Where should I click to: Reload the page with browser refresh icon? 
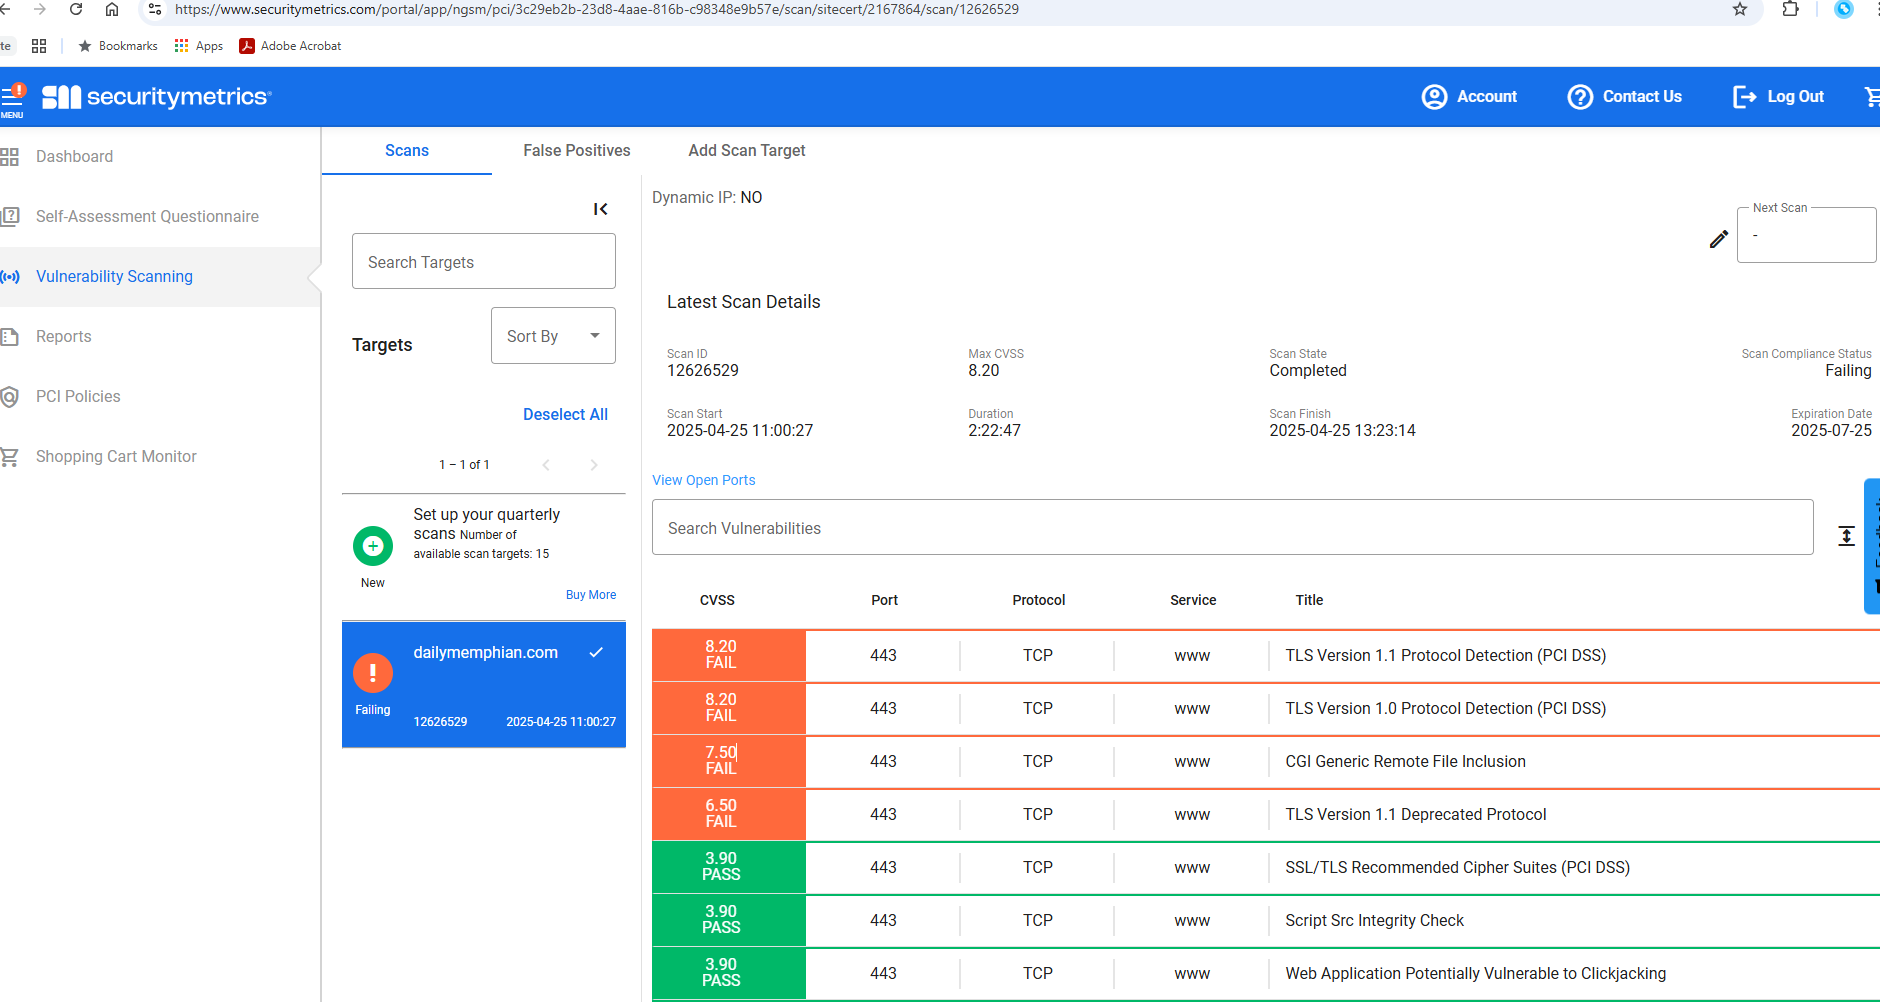pos(76,9)
